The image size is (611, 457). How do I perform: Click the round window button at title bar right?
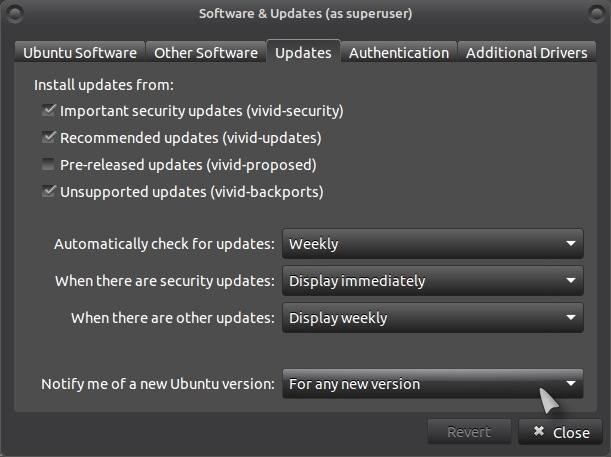(x=597, y=14)
